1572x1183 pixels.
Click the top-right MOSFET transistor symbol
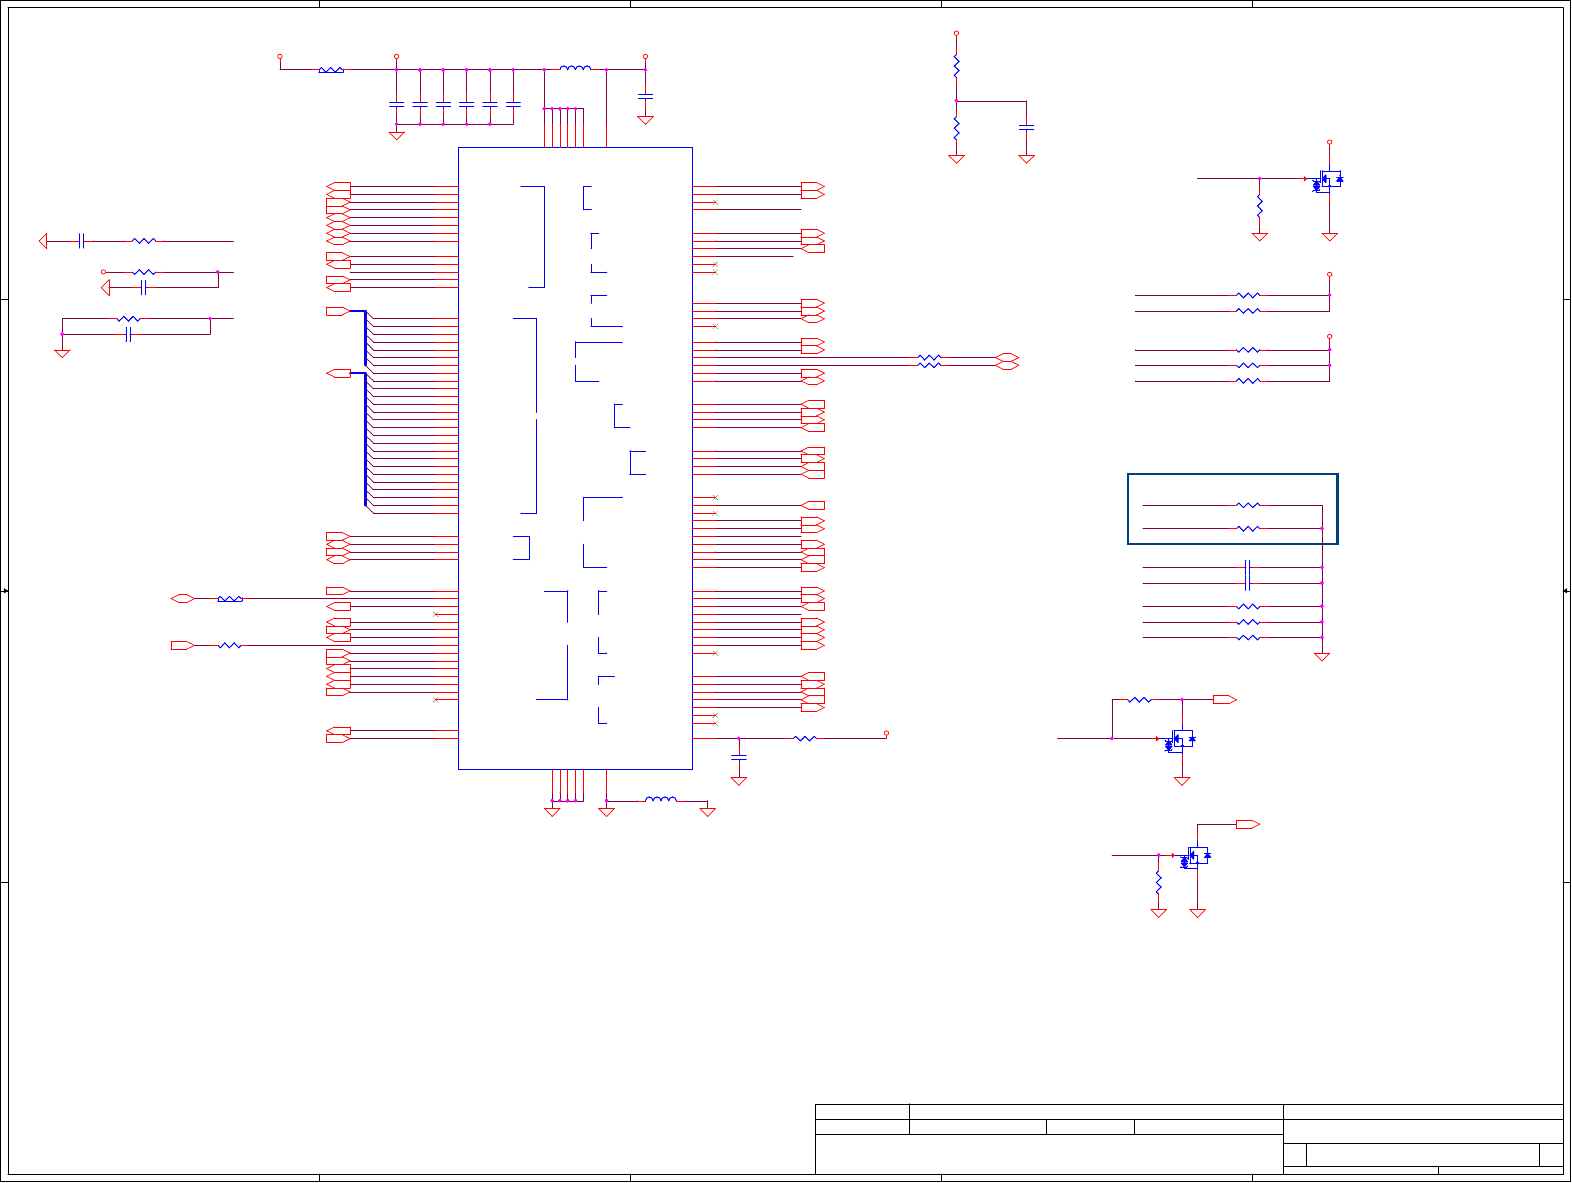click(1327, 180)
